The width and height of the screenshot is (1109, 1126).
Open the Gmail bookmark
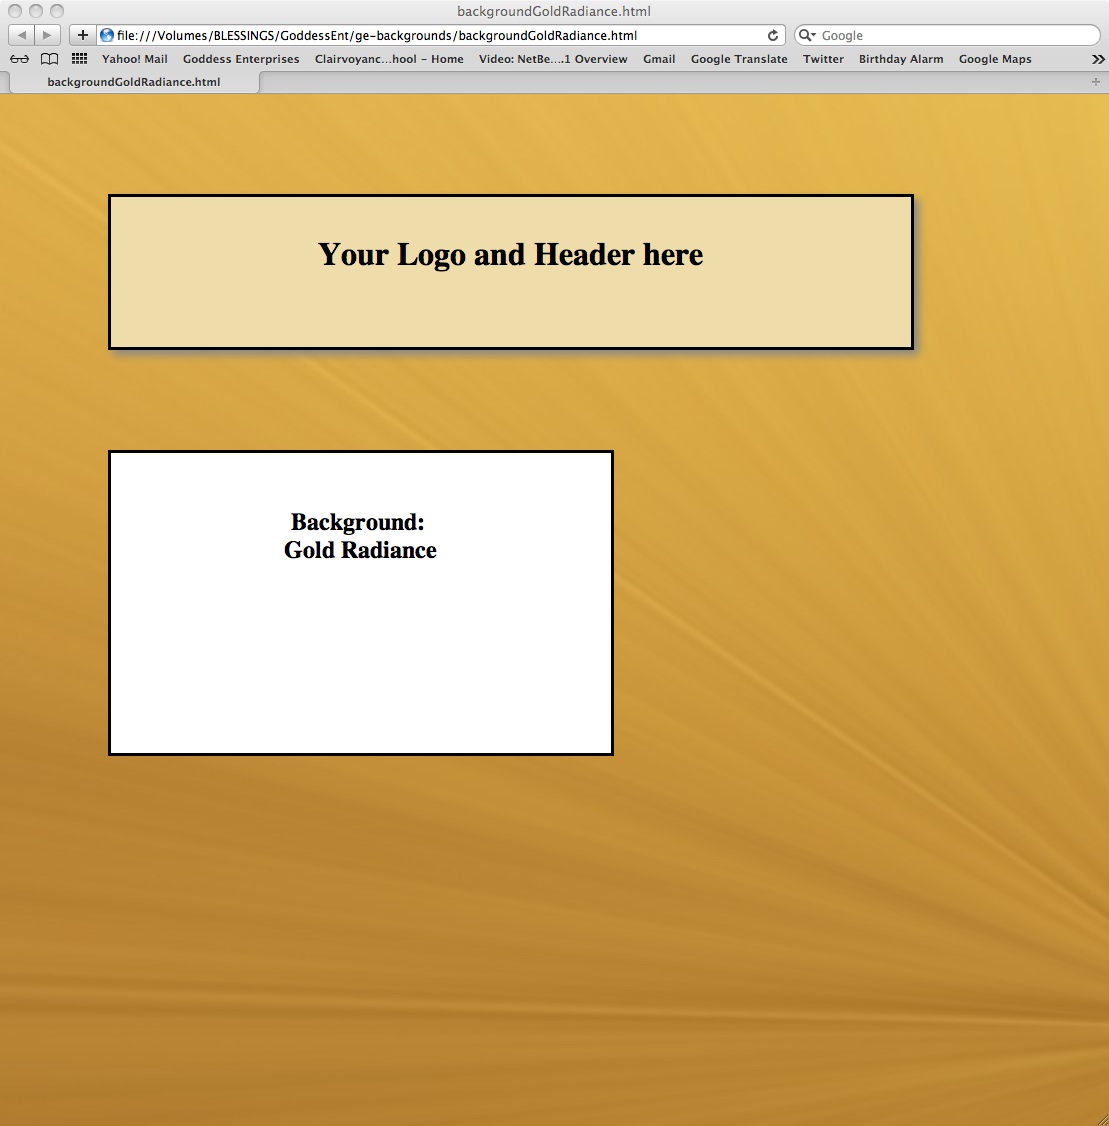tap(659, 59)
